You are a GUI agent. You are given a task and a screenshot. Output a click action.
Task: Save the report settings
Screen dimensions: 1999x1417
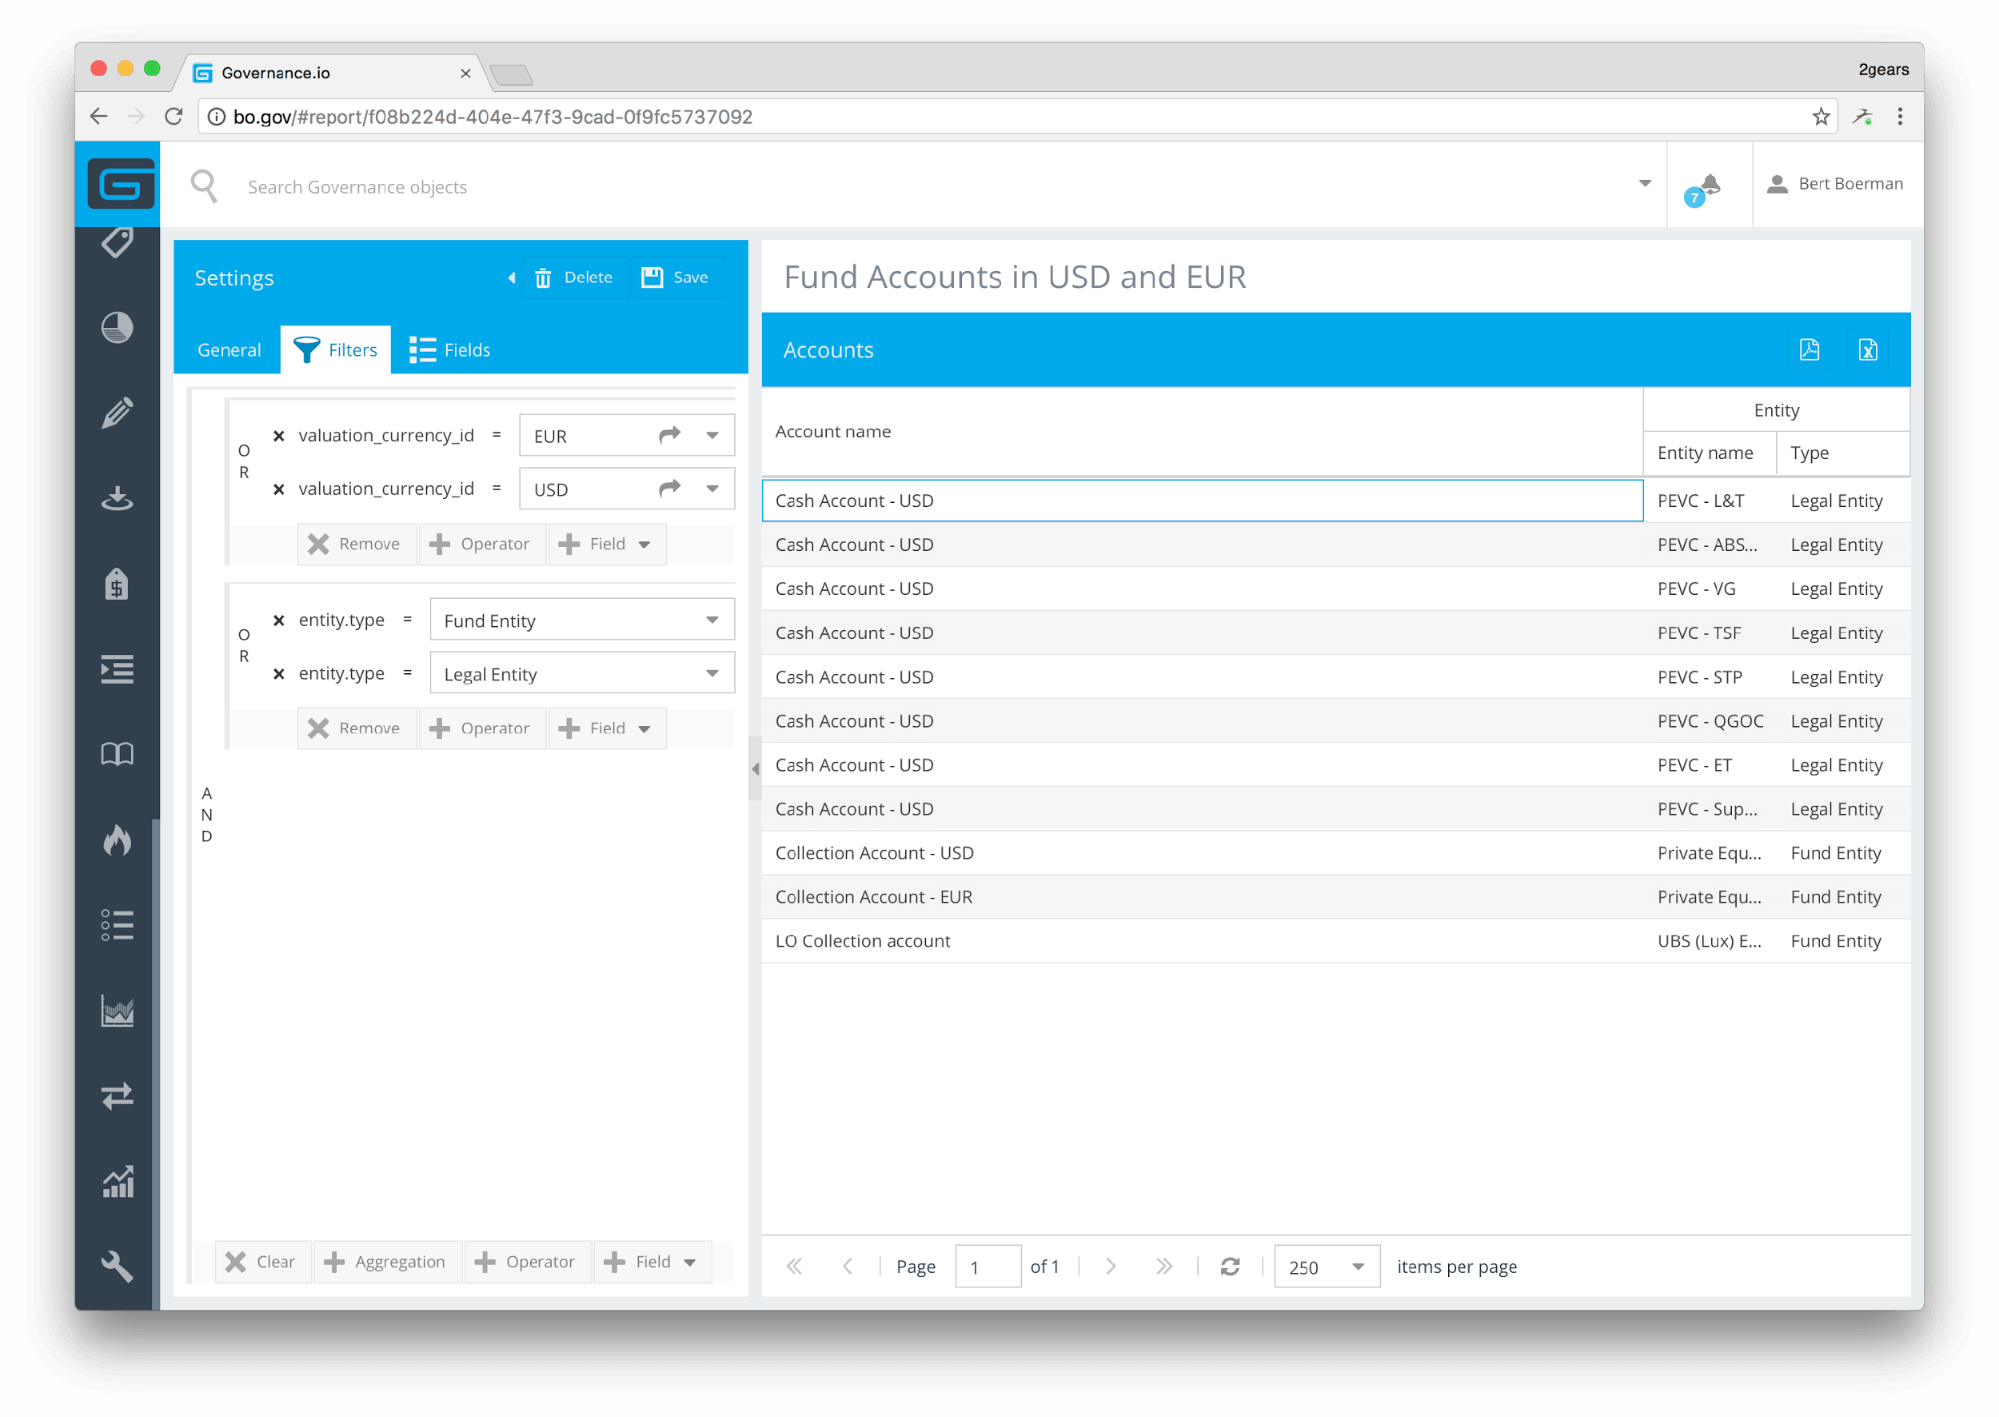[676, 278]
